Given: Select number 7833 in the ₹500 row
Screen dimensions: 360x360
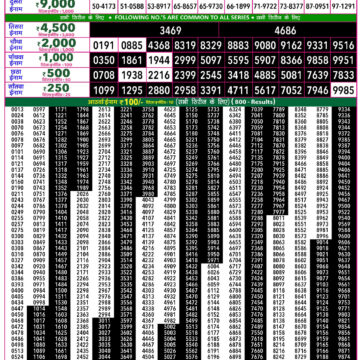Looking at the screenshot, I should (343, 75).
